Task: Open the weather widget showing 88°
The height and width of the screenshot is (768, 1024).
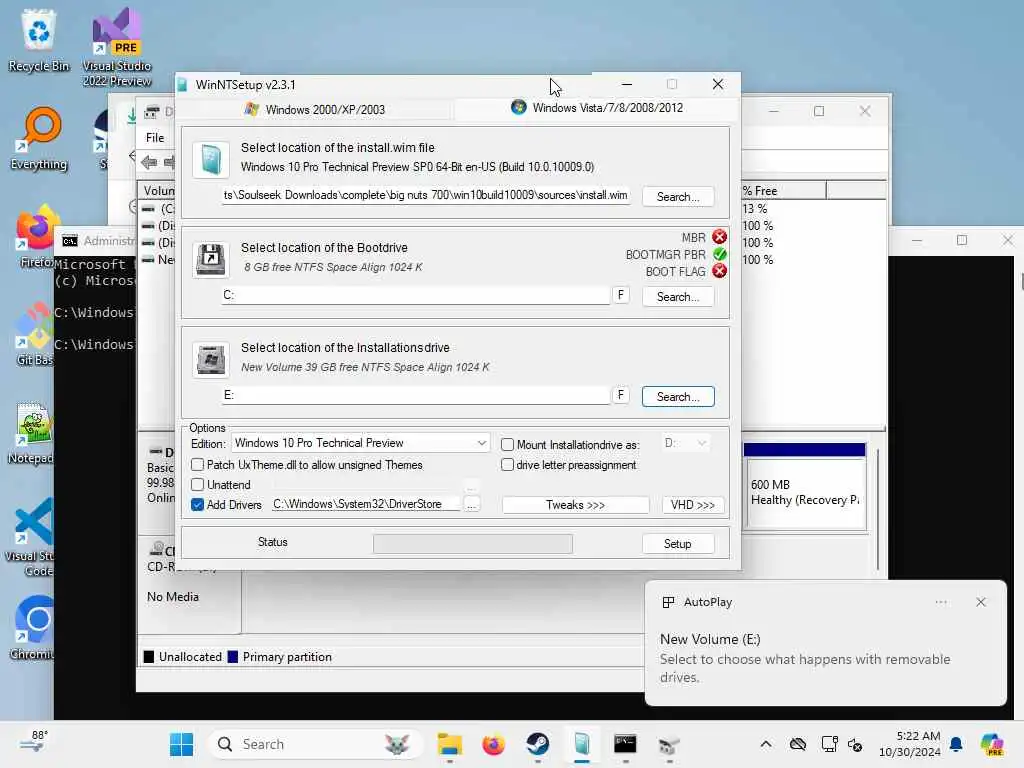Action: click(x=34, y=743)
